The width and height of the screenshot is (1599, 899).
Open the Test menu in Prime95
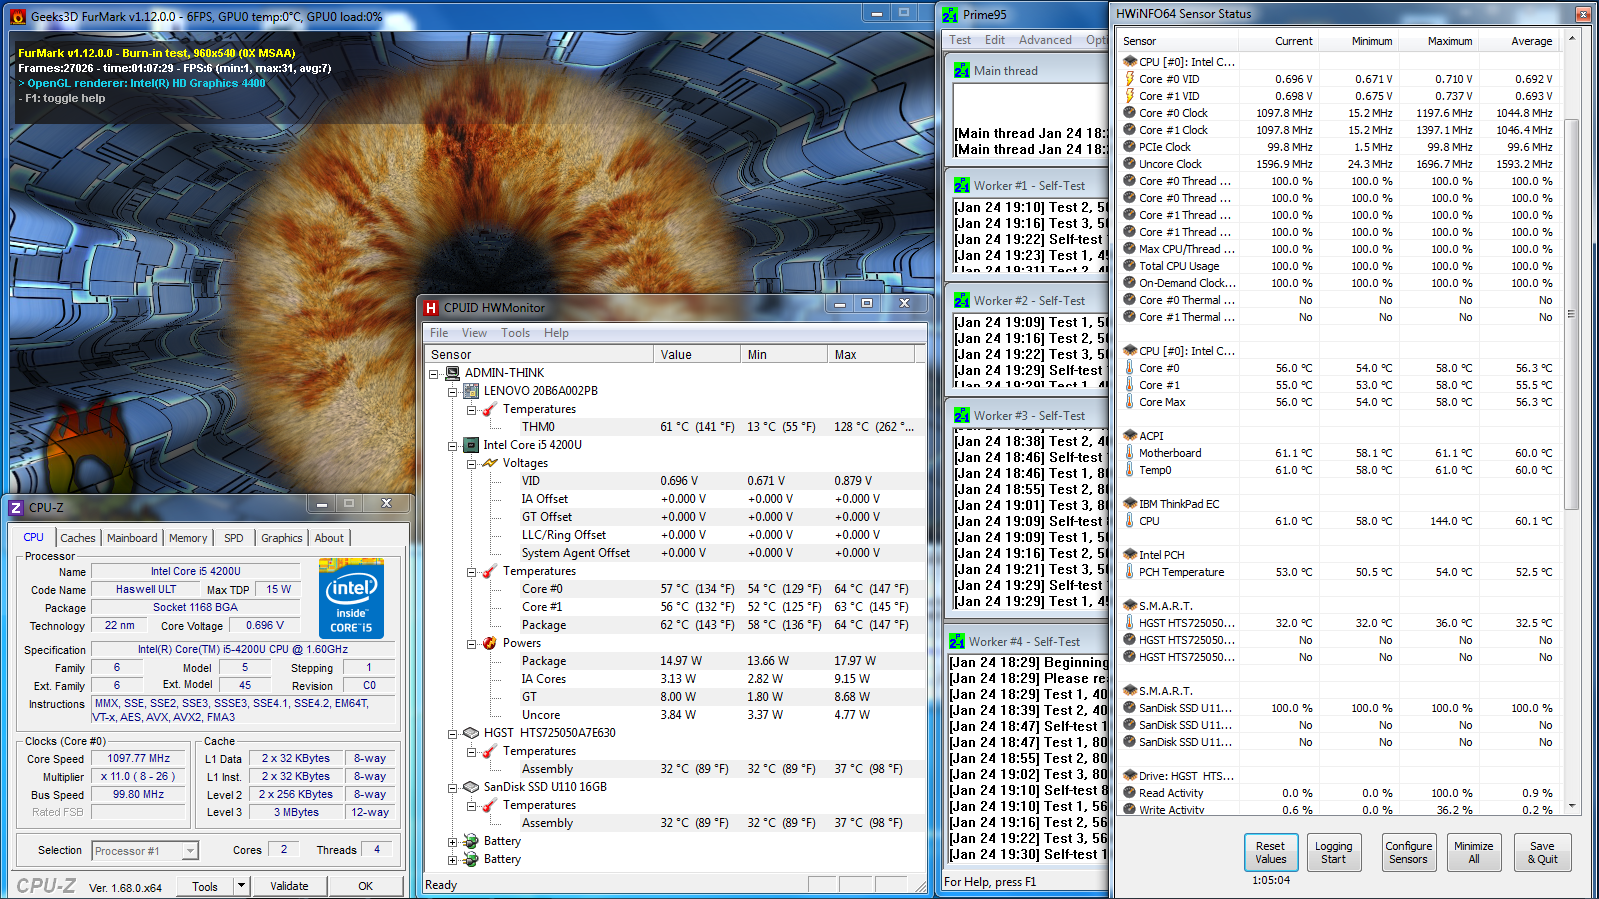[x=960, y=40]
